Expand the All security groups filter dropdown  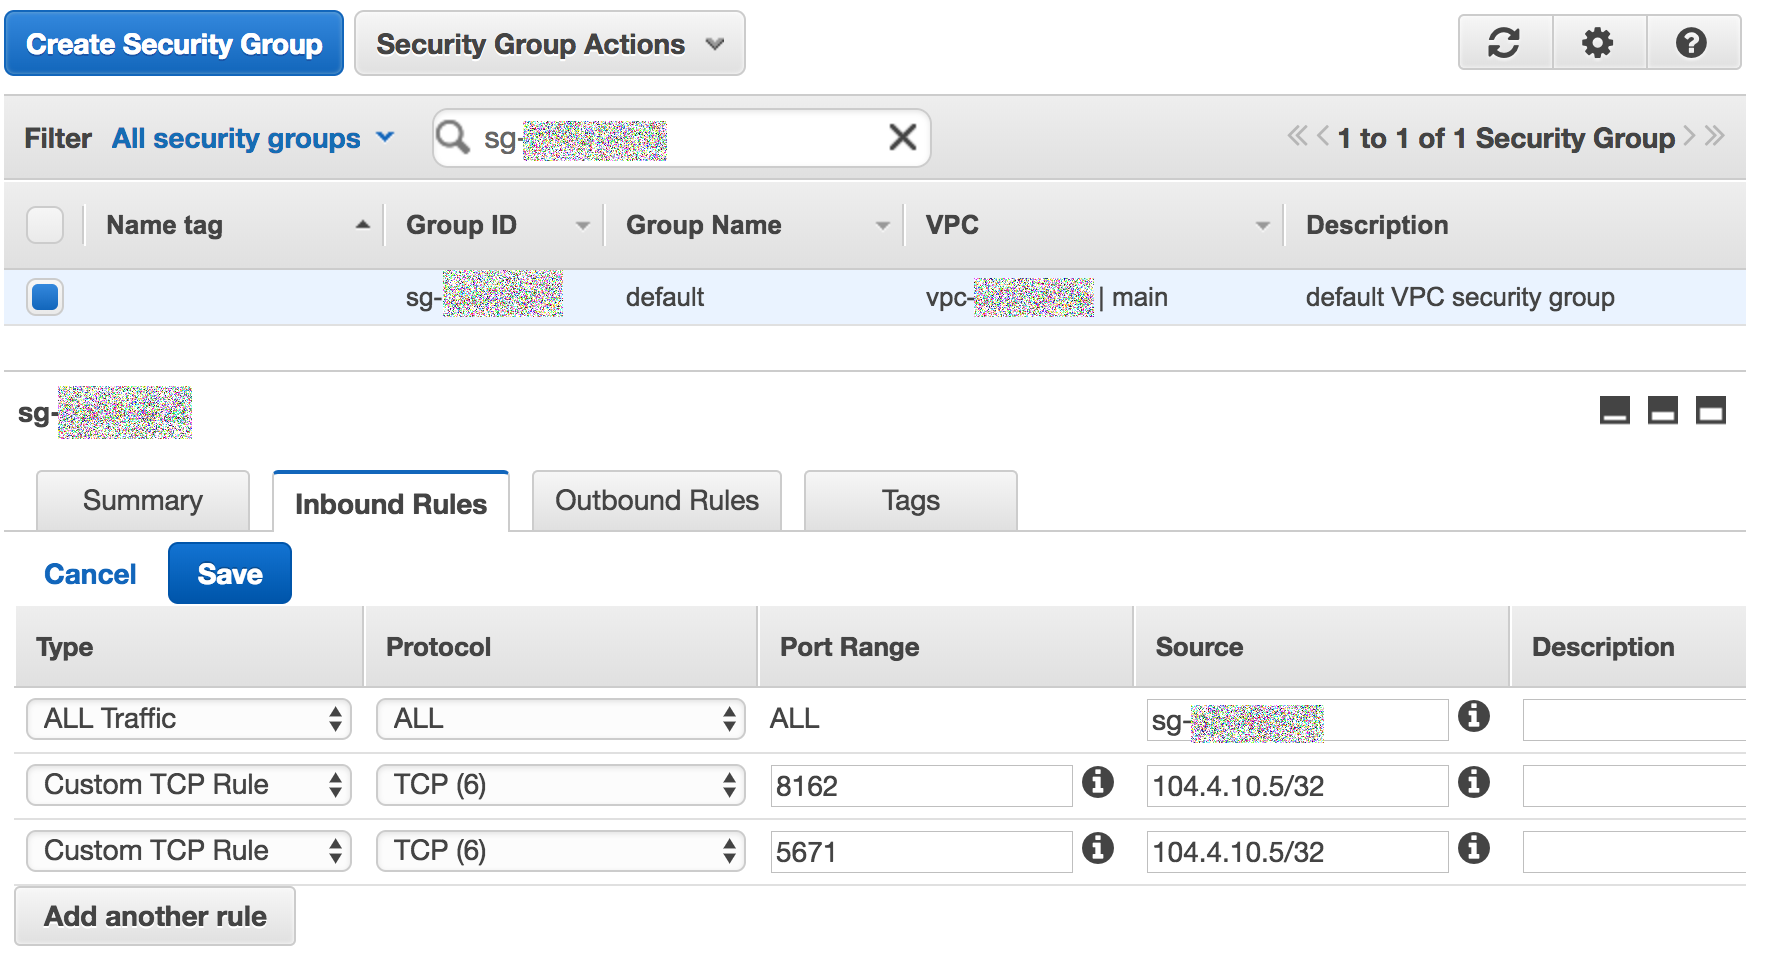coord(253,138)
